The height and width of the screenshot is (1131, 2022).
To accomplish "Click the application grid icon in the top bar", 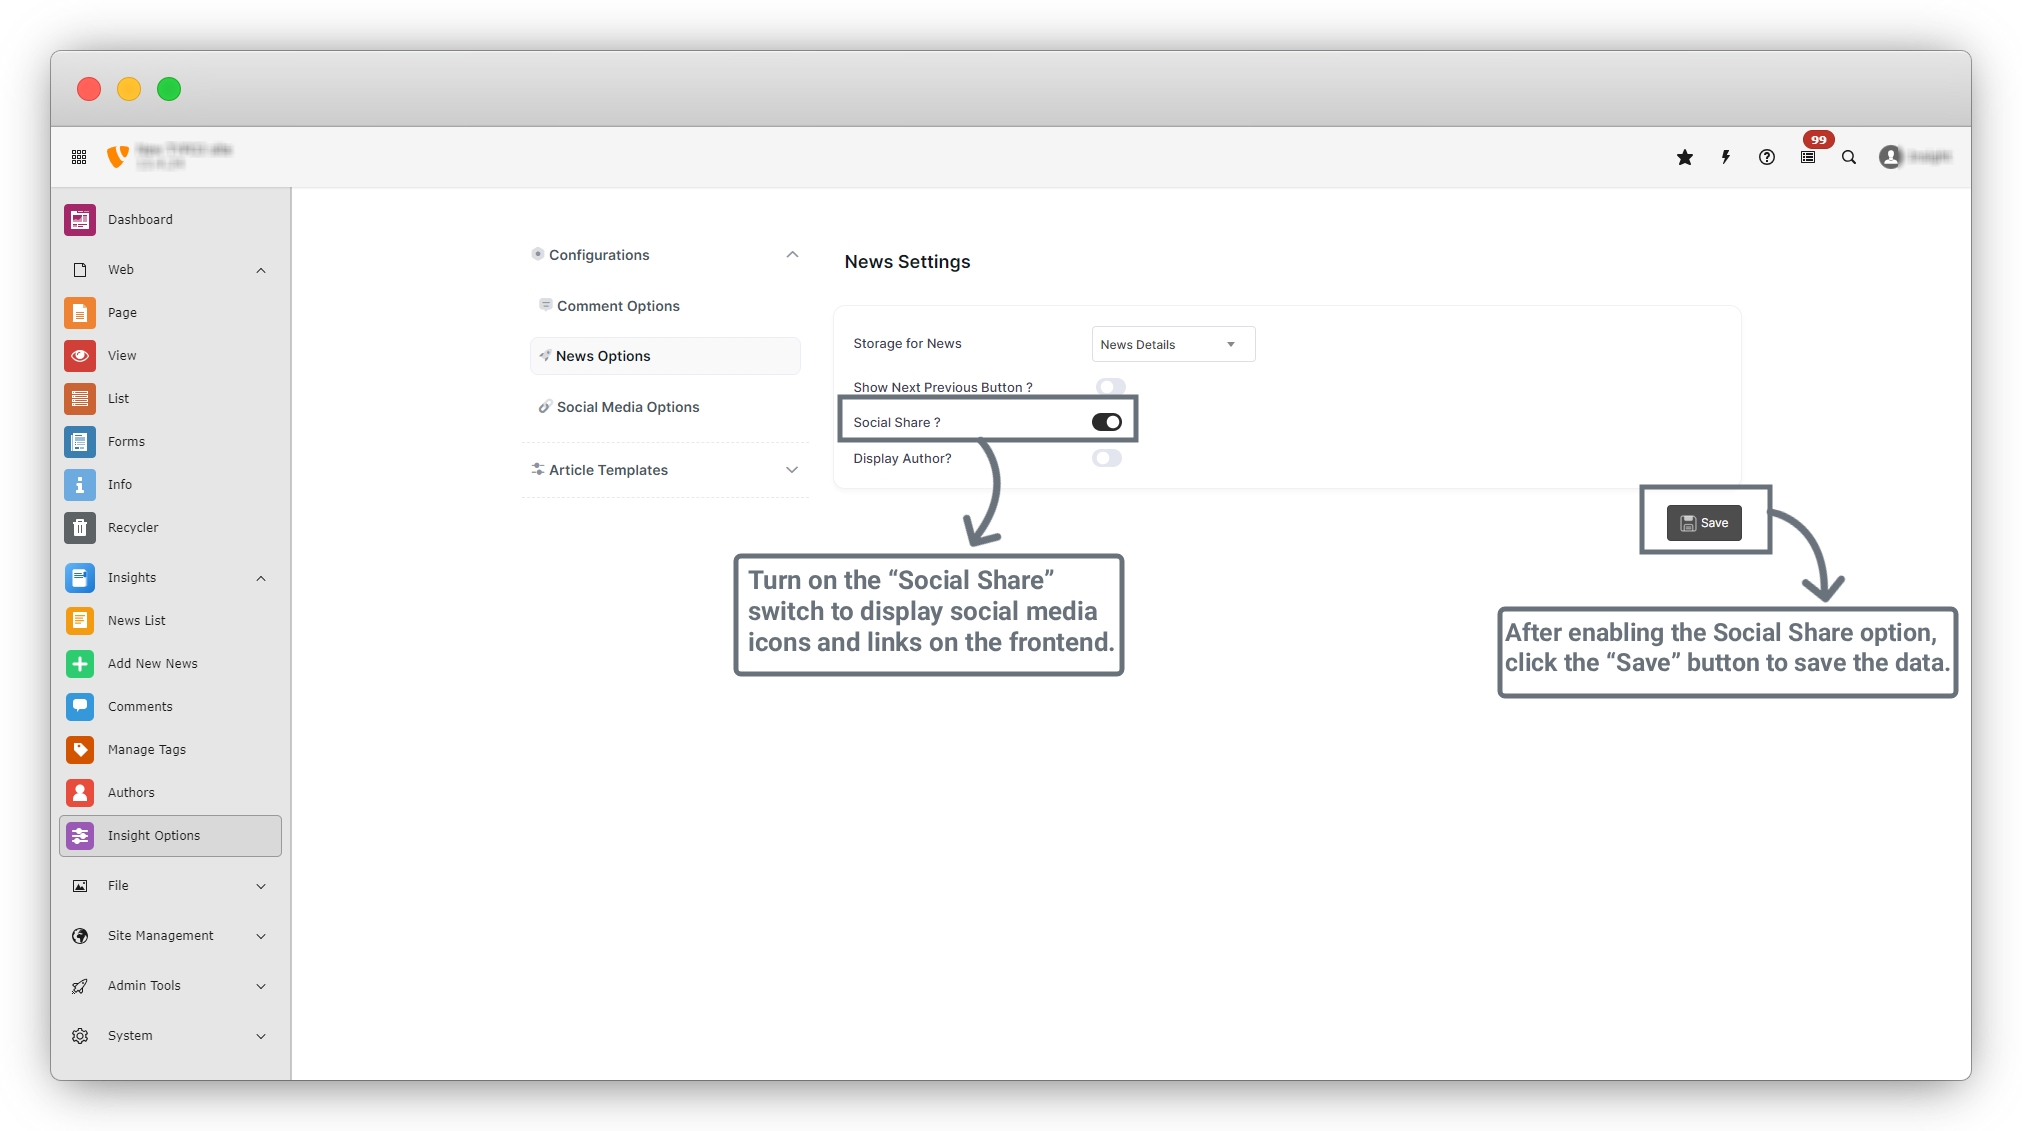I will pos(79,157).
